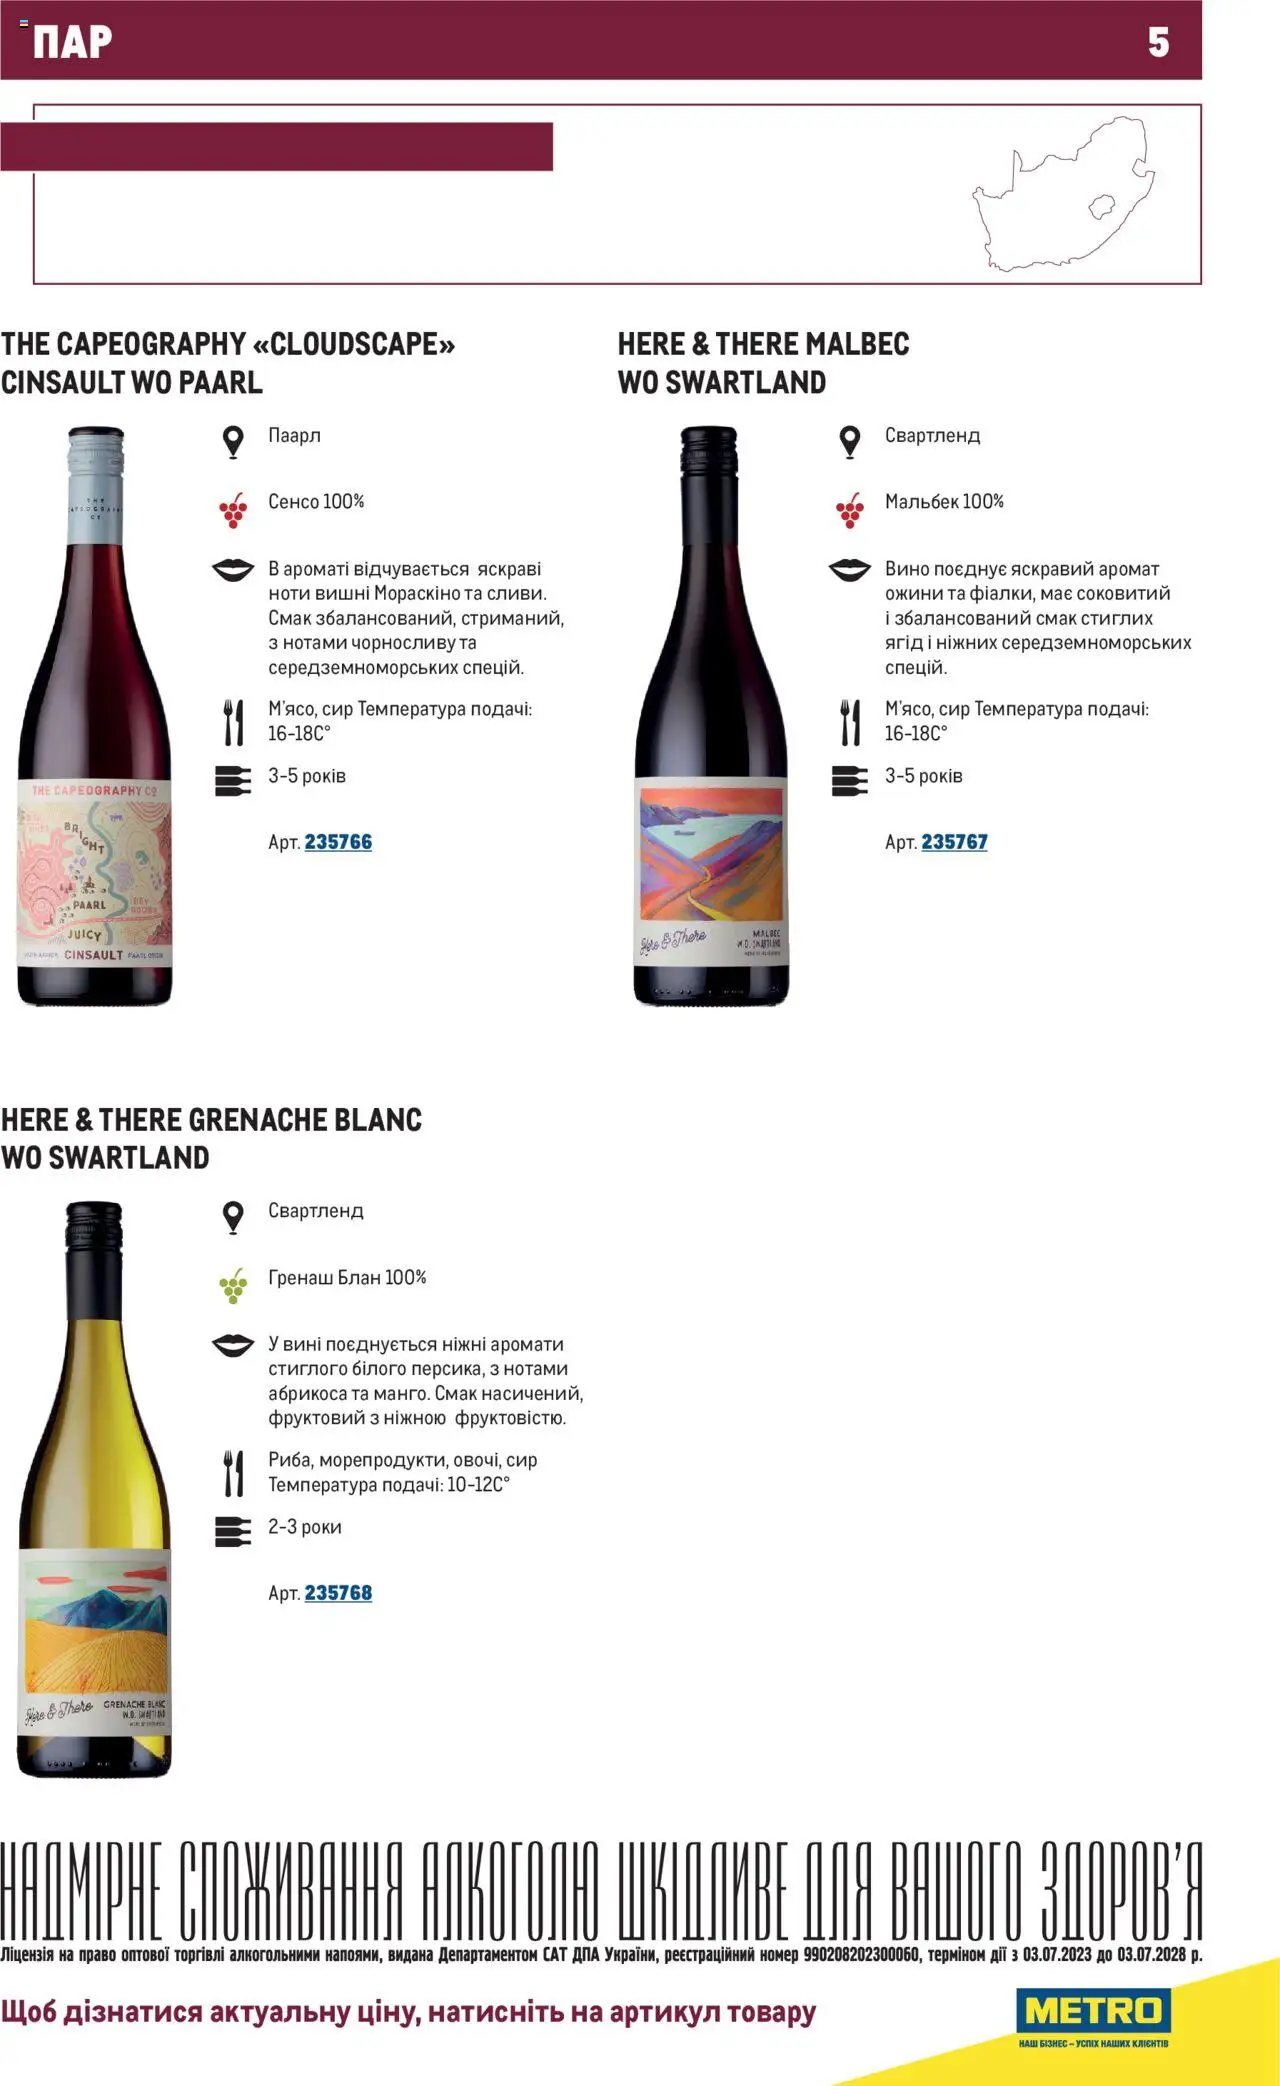1280x2086 pixels.
Task: Click the lips icon for Grenache Blanc description
Action: point(233,1346)
